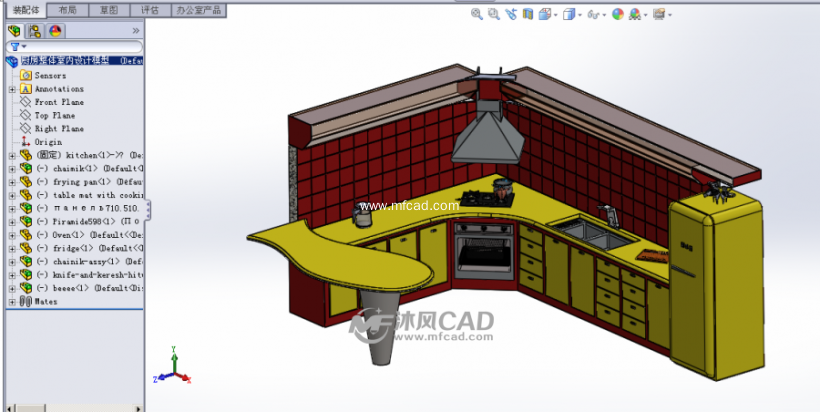Expand the chainik-assy<1> node

[12, 262]
